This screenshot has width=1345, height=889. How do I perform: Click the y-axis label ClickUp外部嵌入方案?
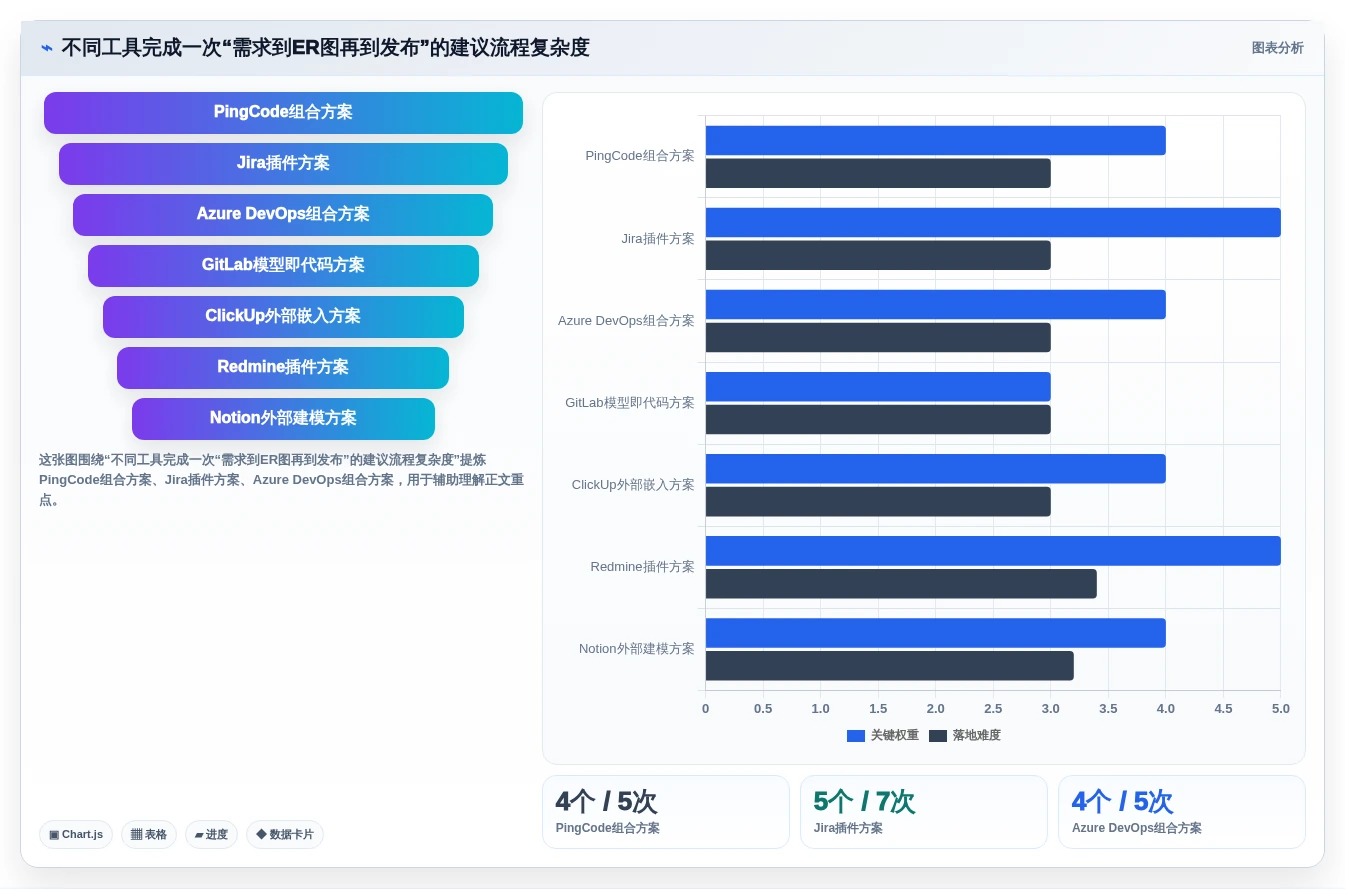point(633,484)
